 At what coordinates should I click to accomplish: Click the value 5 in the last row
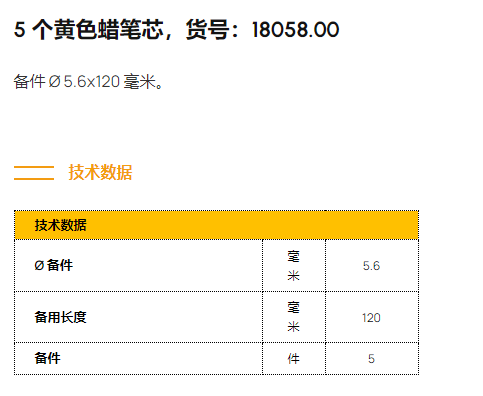click(371, 359)
